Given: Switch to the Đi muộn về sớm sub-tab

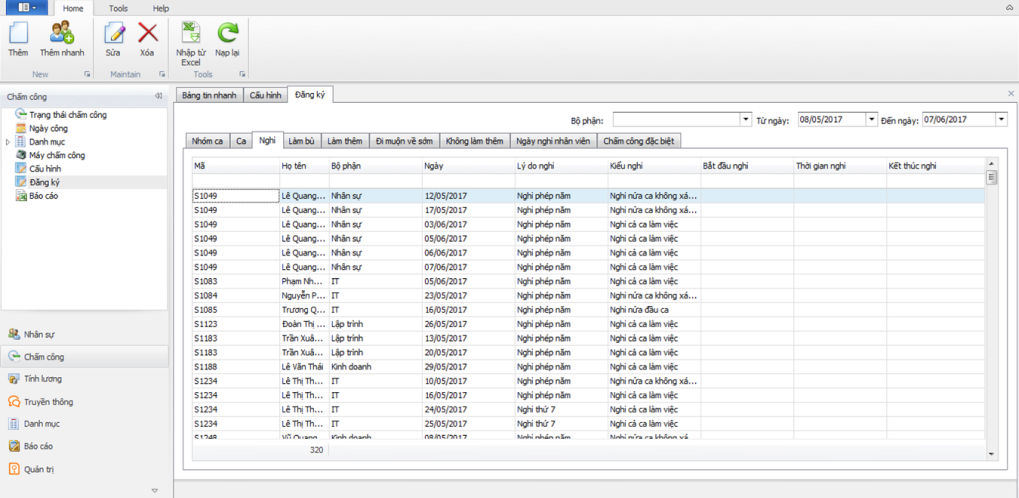Looking at the screenshot, I should 404,141.
